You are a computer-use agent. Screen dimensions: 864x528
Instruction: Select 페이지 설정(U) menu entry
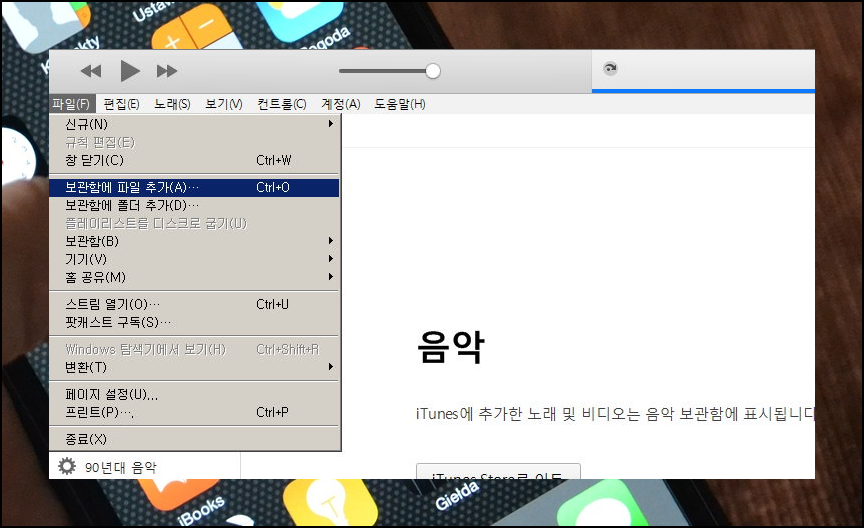[x=194, y=395]
